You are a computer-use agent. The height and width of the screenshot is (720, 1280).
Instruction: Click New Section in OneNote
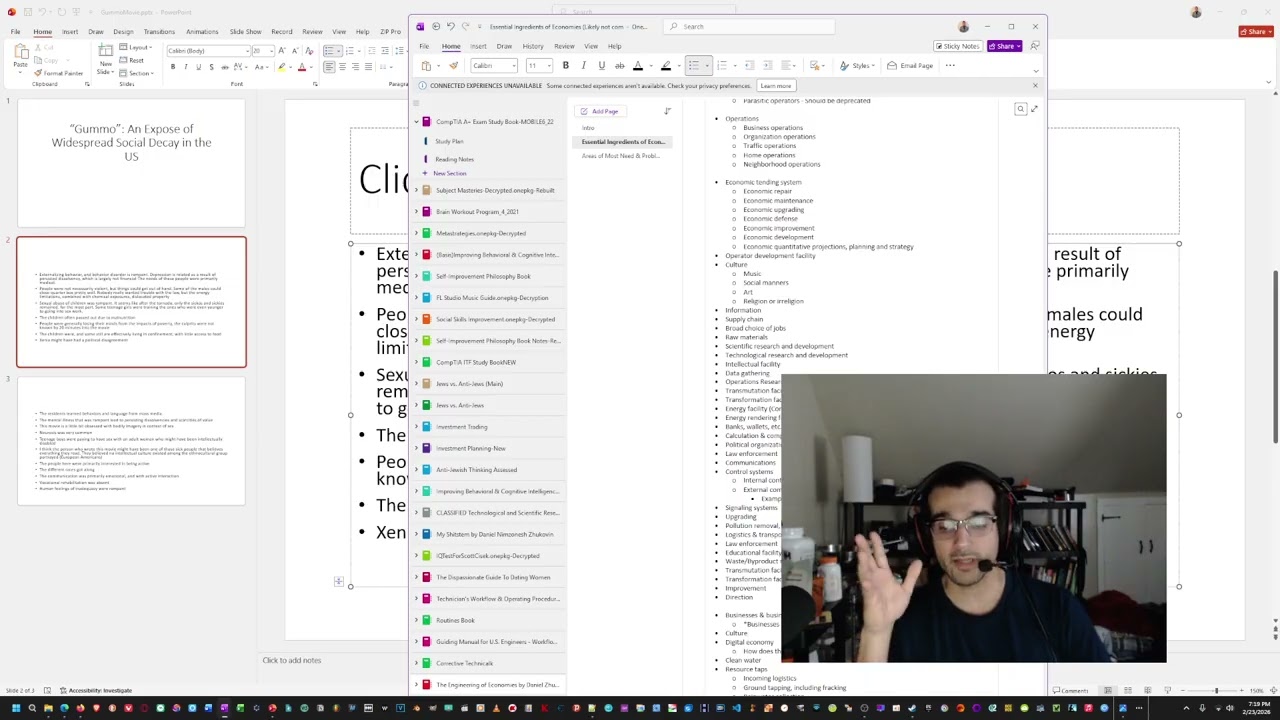(445, 174)
